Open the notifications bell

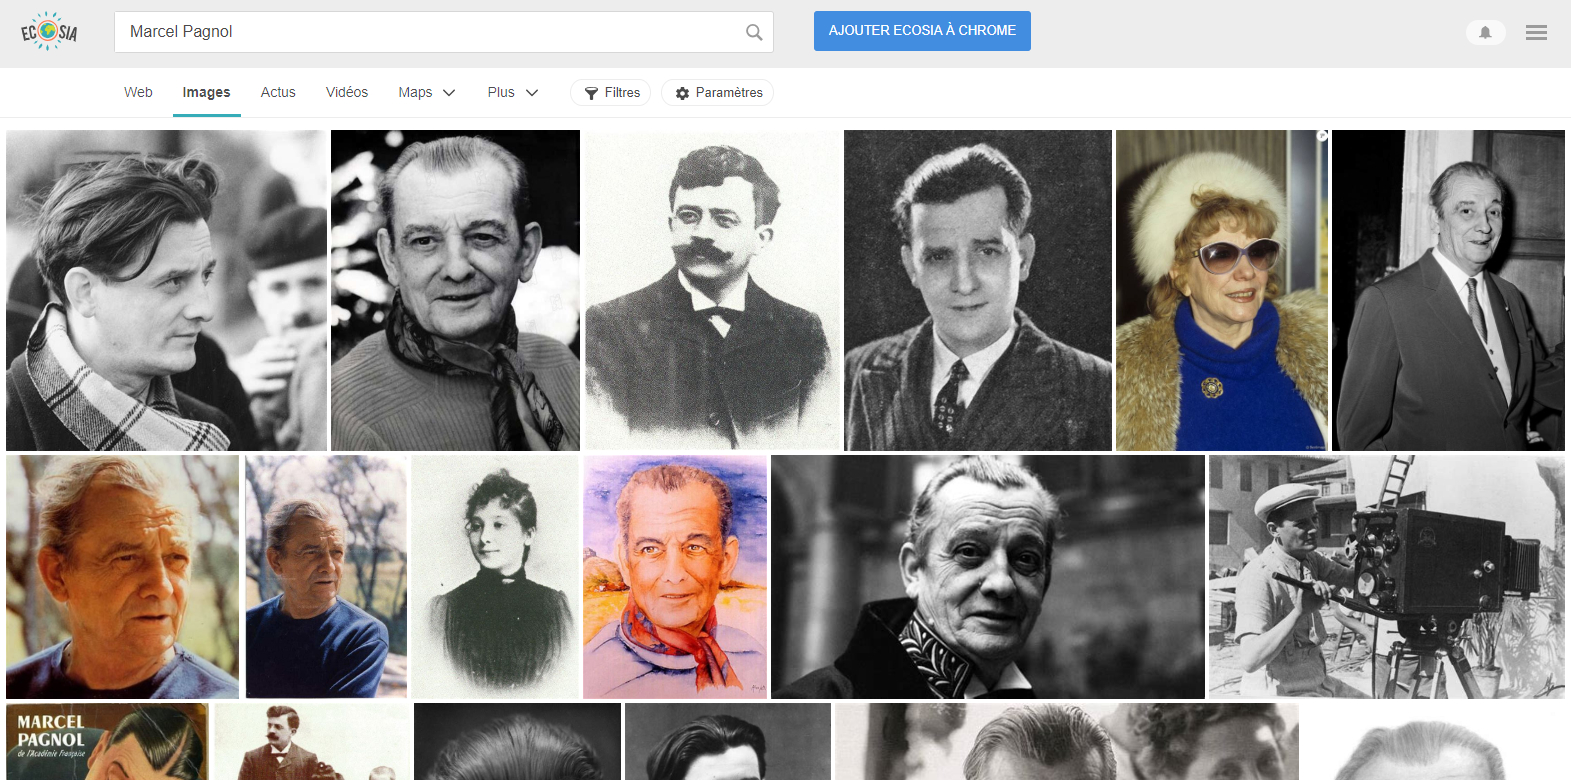tap(1485, 33)
